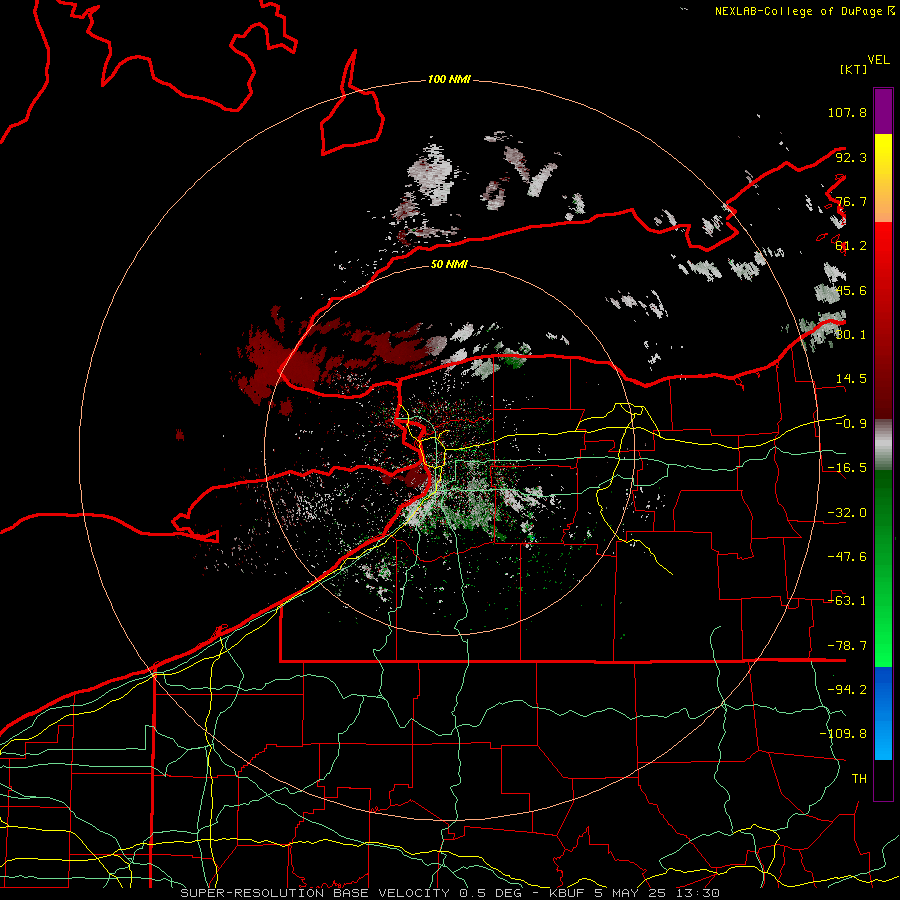Click the 50 NMI range ring label
Screen dimensions: 900x900
[x=449, y=264]
